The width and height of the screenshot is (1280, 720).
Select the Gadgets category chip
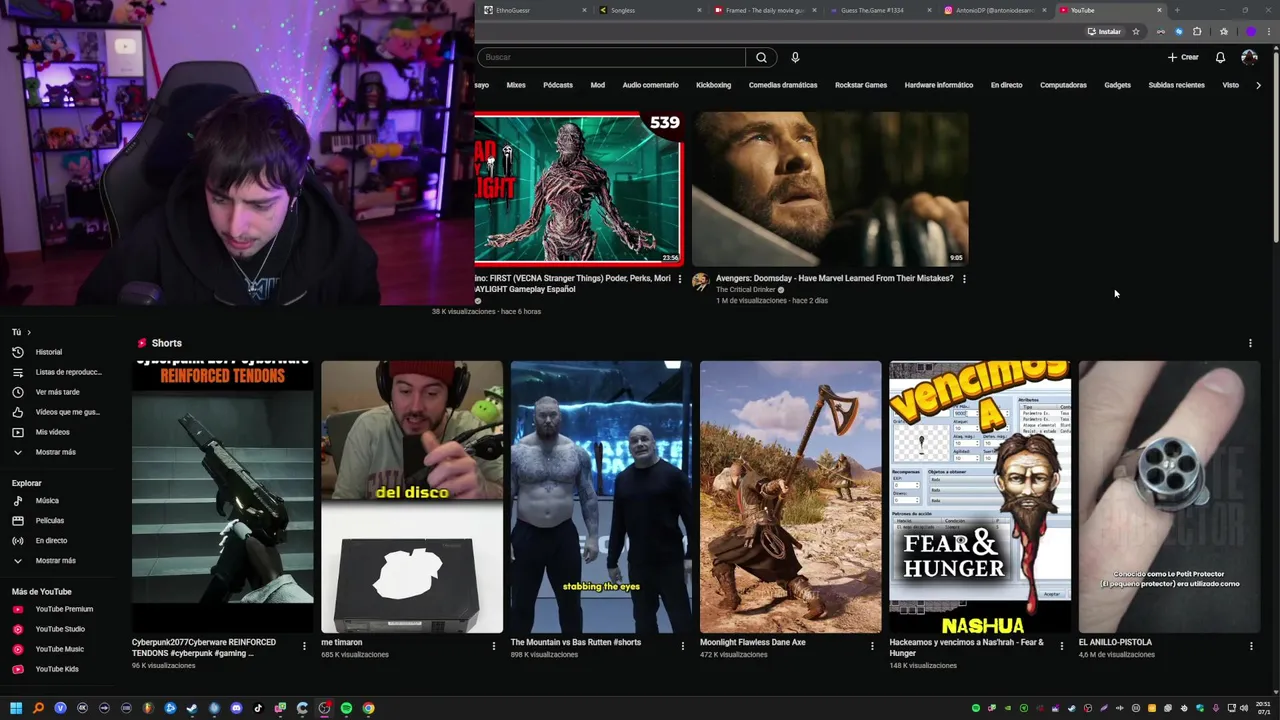(1117, 85)
